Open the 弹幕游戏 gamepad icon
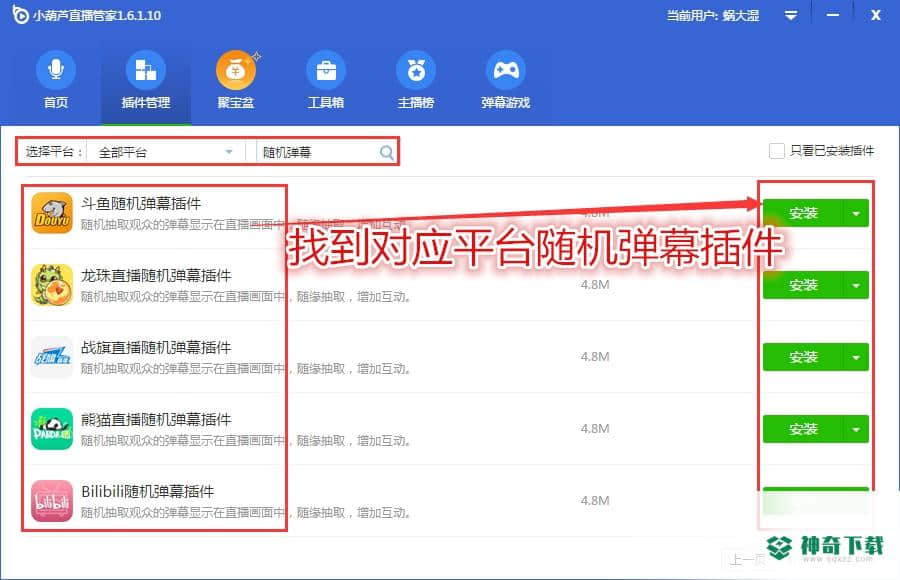900x580 pixels. [506, 69]
